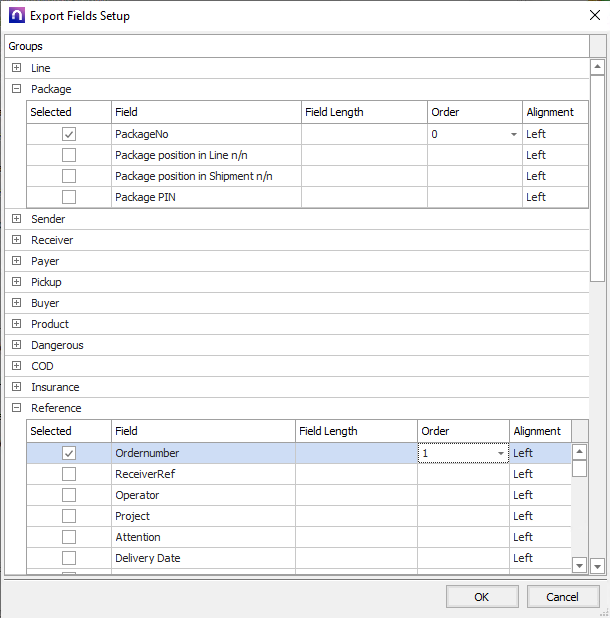
Task: Expand the Line group
Action: pyautogui.click(x=16, y=68)
